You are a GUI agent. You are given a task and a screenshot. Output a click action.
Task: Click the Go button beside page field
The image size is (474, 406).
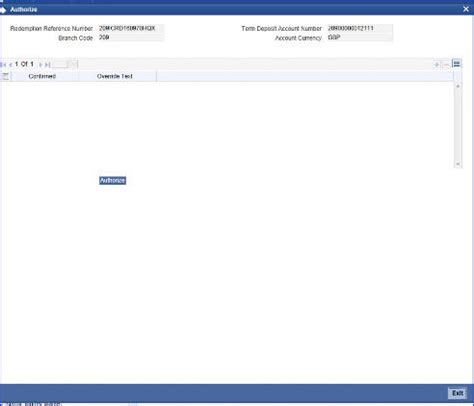coord(73,64)
